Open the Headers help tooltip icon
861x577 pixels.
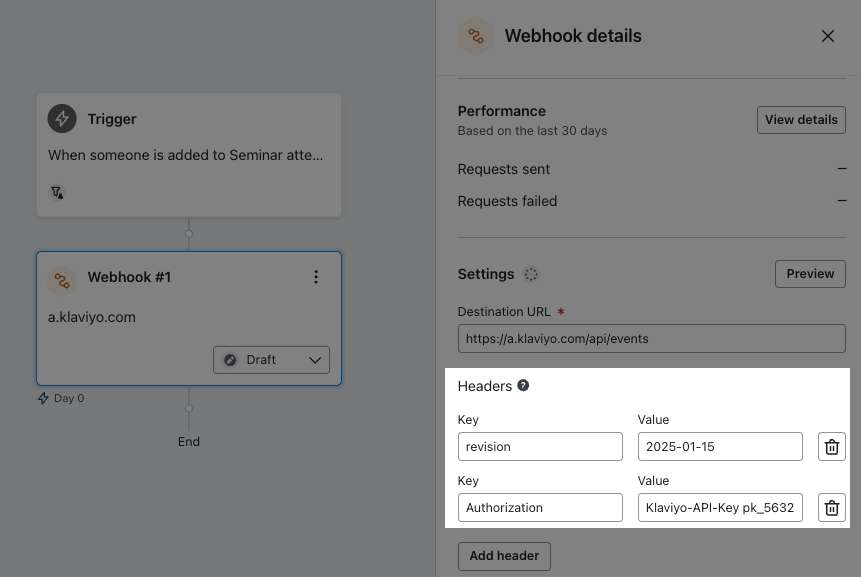pos(522,385)
